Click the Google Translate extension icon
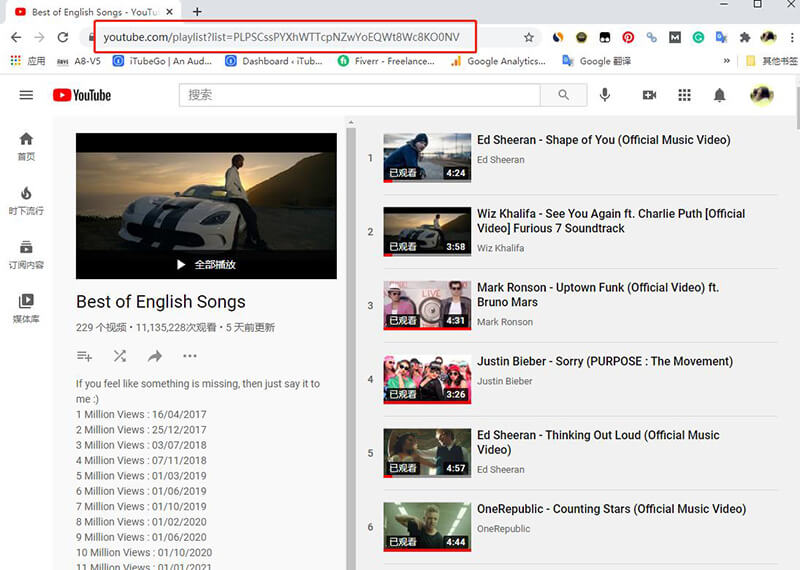Viewport: 800px width, 570px height. click(x=721, y=37)
